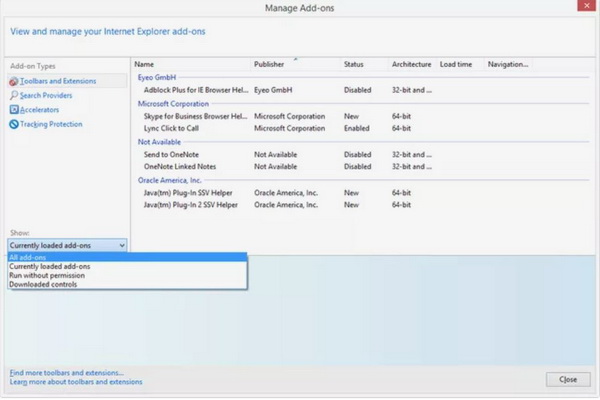Click the Search Providers magnifier icon
600x400 pixels.
[14, 95]
